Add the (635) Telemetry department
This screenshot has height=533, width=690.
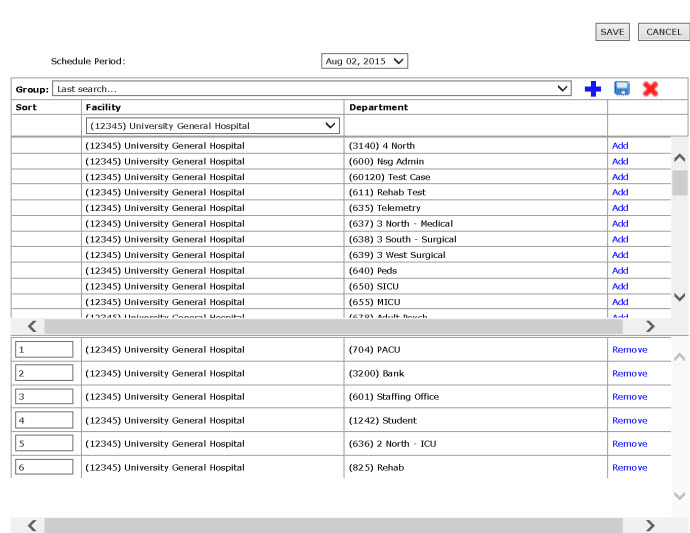tap(620, 208)
